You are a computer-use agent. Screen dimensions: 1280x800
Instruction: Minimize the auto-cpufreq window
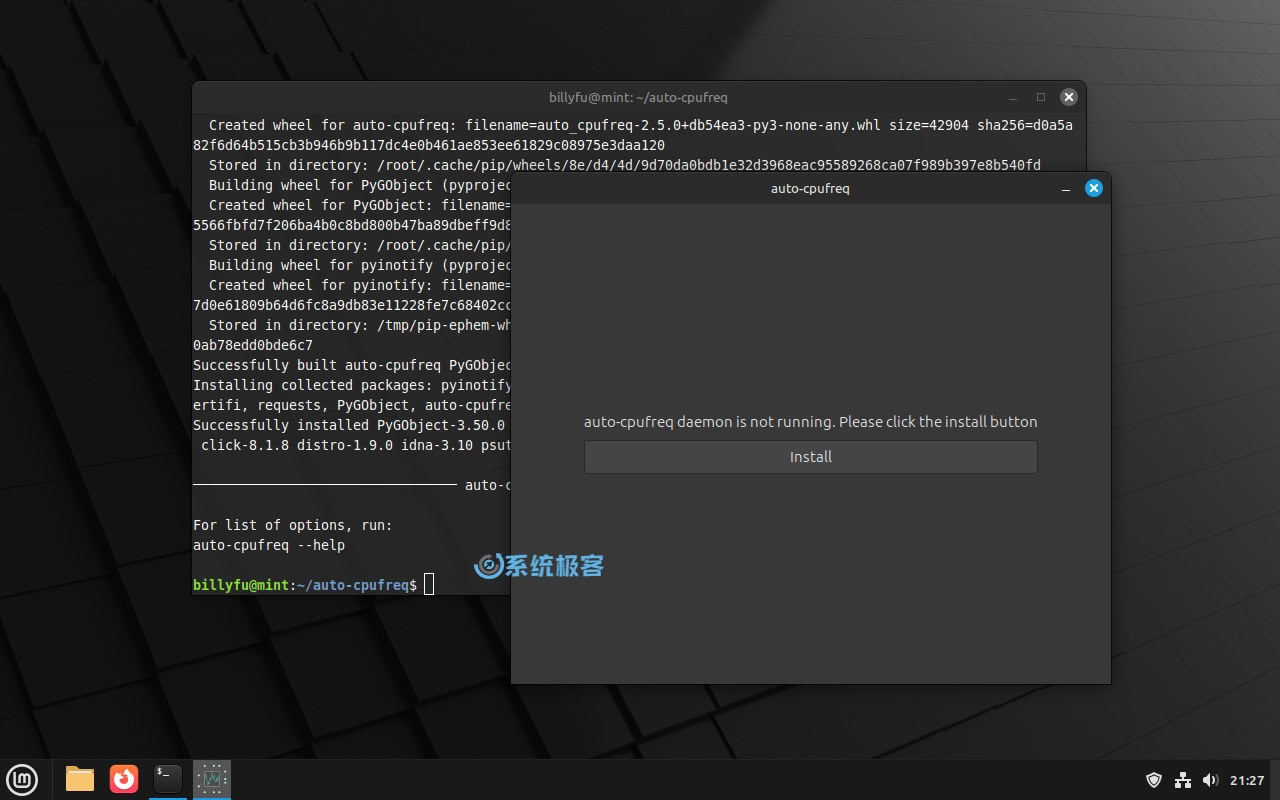point(1066,188)
